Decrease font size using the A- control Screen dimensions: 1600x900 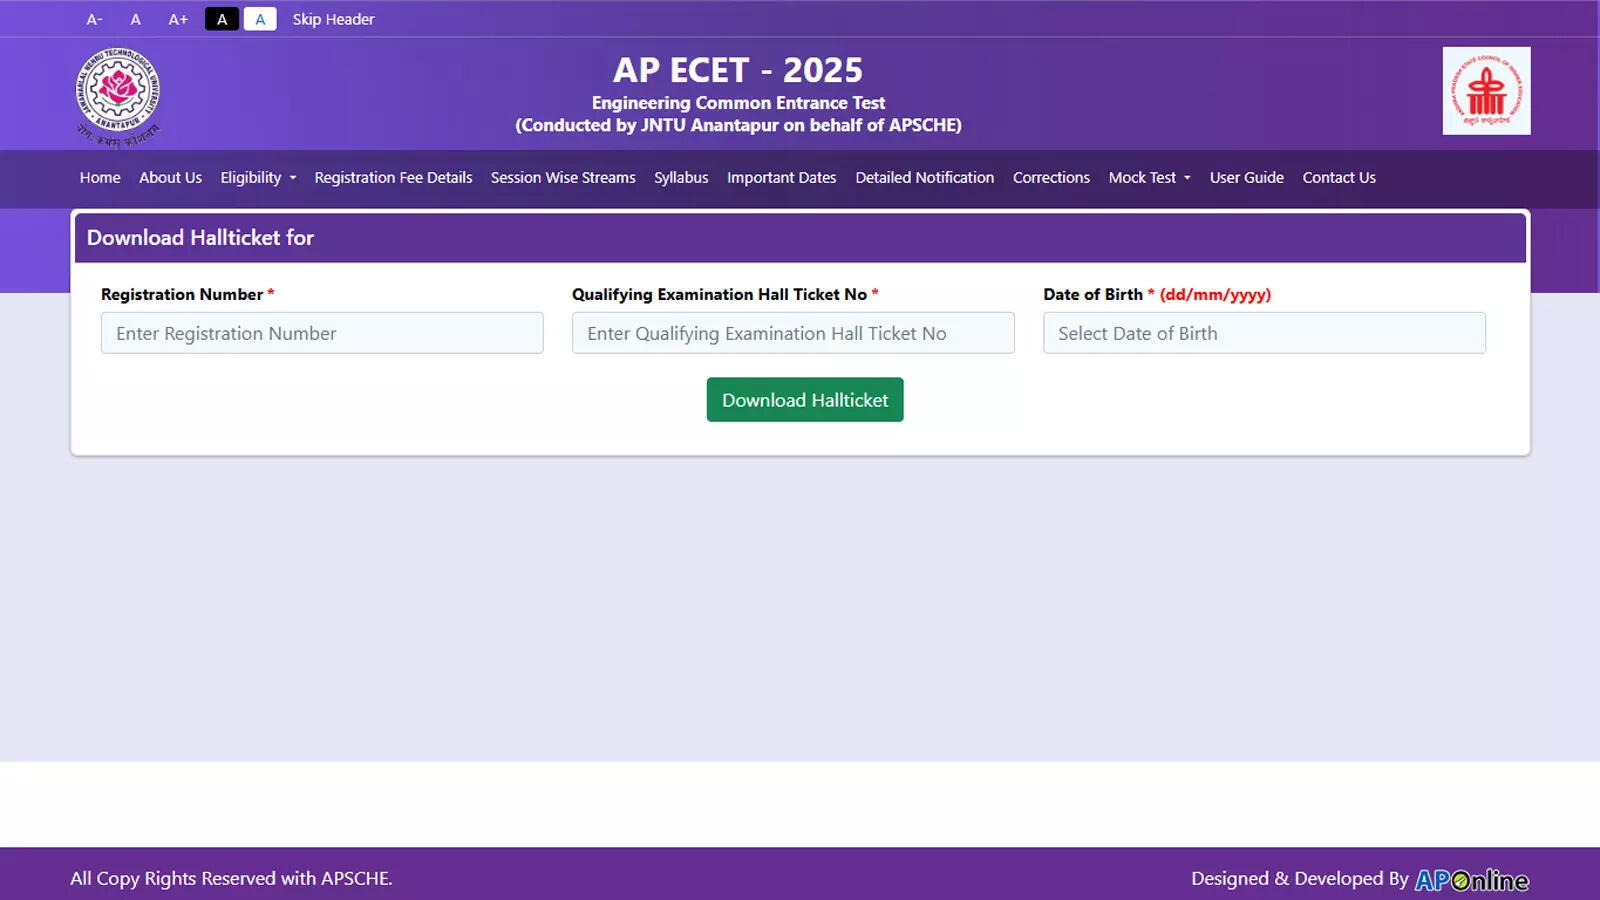point(95,18)
